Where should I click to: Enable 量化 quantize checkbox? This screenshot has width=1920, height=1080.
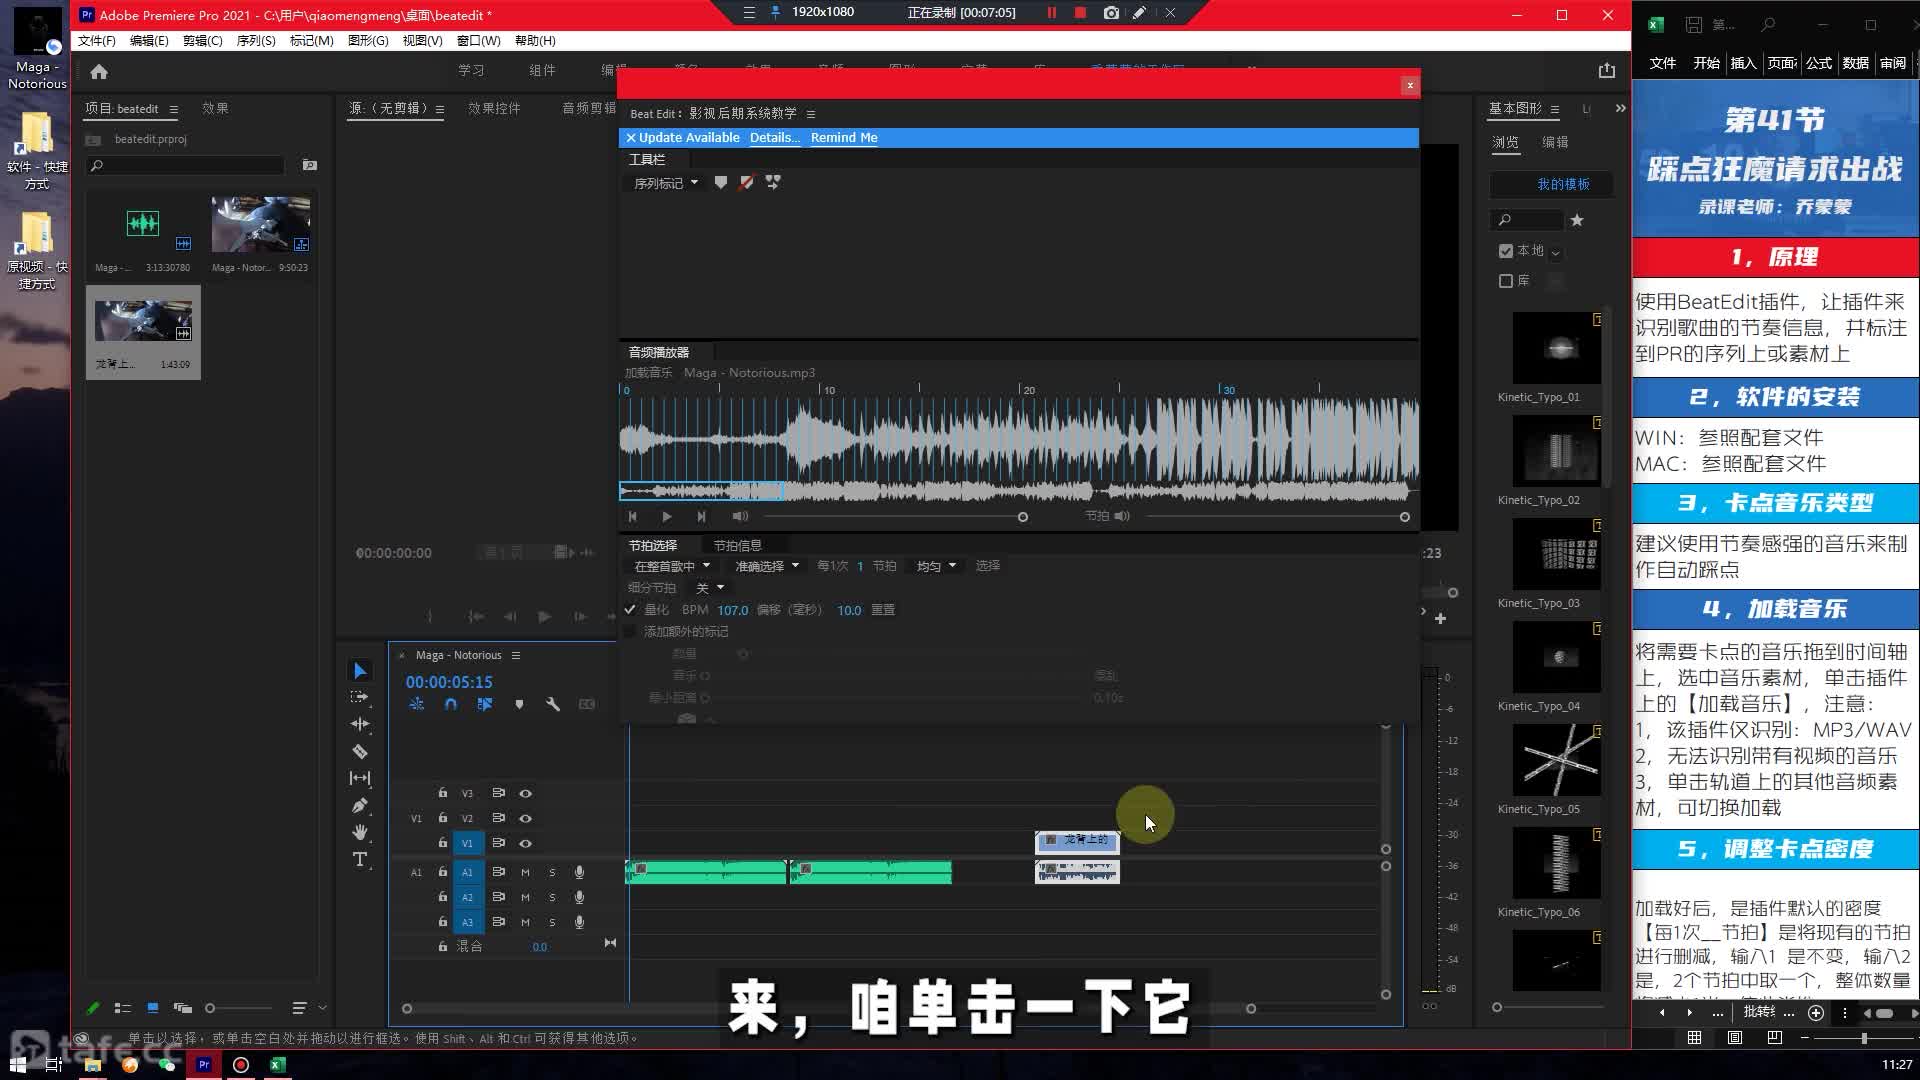click(630, 610)
